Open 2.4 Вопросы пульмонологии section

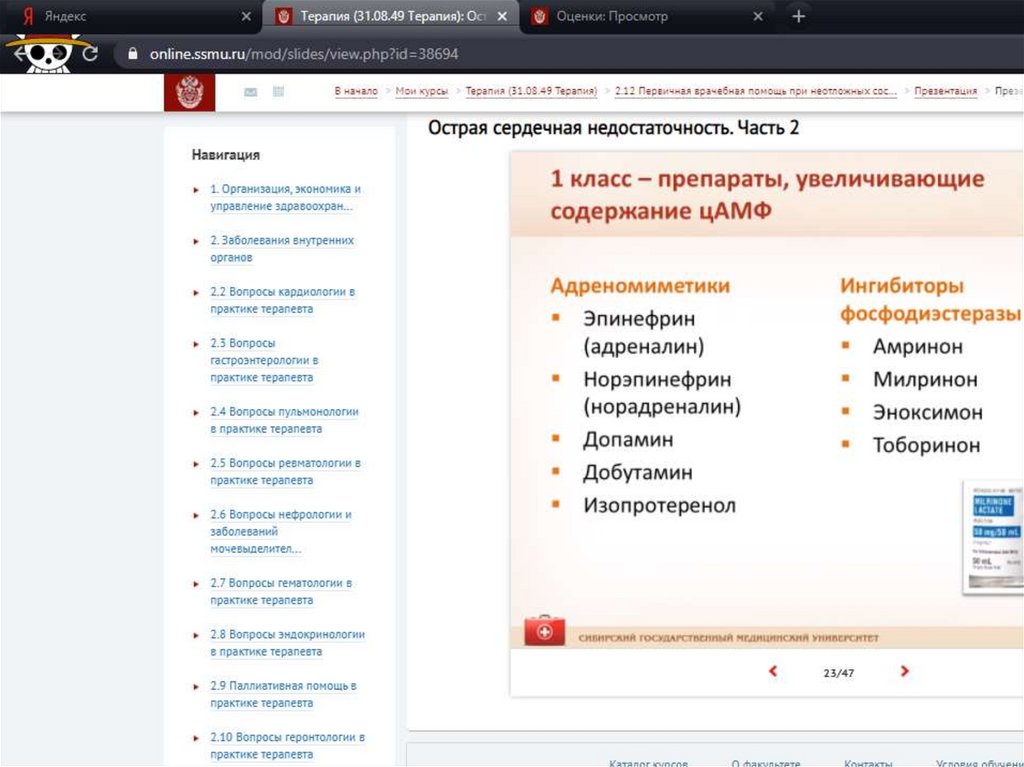(284, 420)
